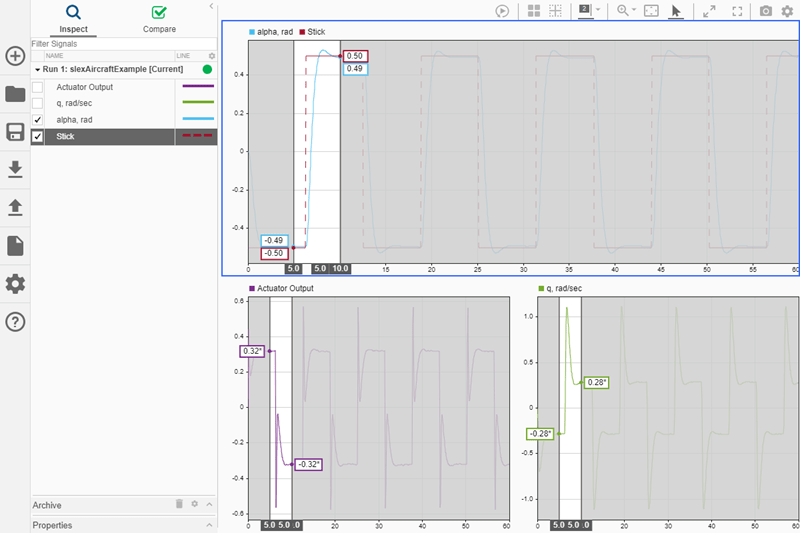Click the -0.50 Stick cursor value label
Viewport: 800px width, 533px height.
(274, 253)
